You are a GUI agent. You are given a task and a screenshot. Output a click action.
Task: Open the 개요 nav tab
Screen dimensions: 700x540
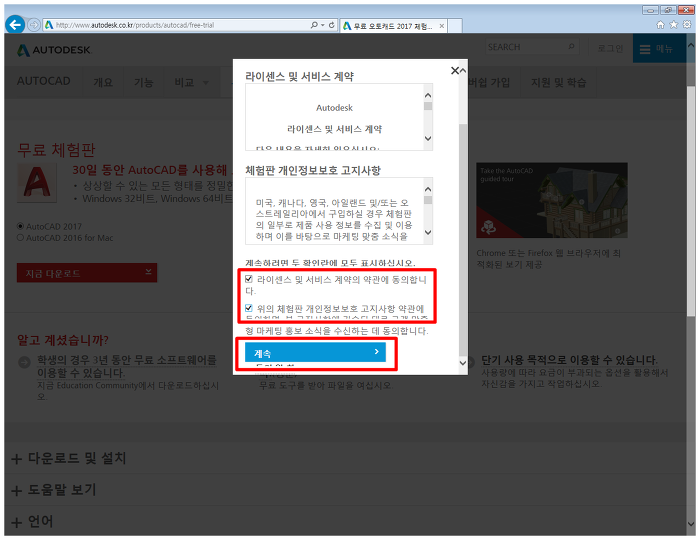click(x=103, y=83)
